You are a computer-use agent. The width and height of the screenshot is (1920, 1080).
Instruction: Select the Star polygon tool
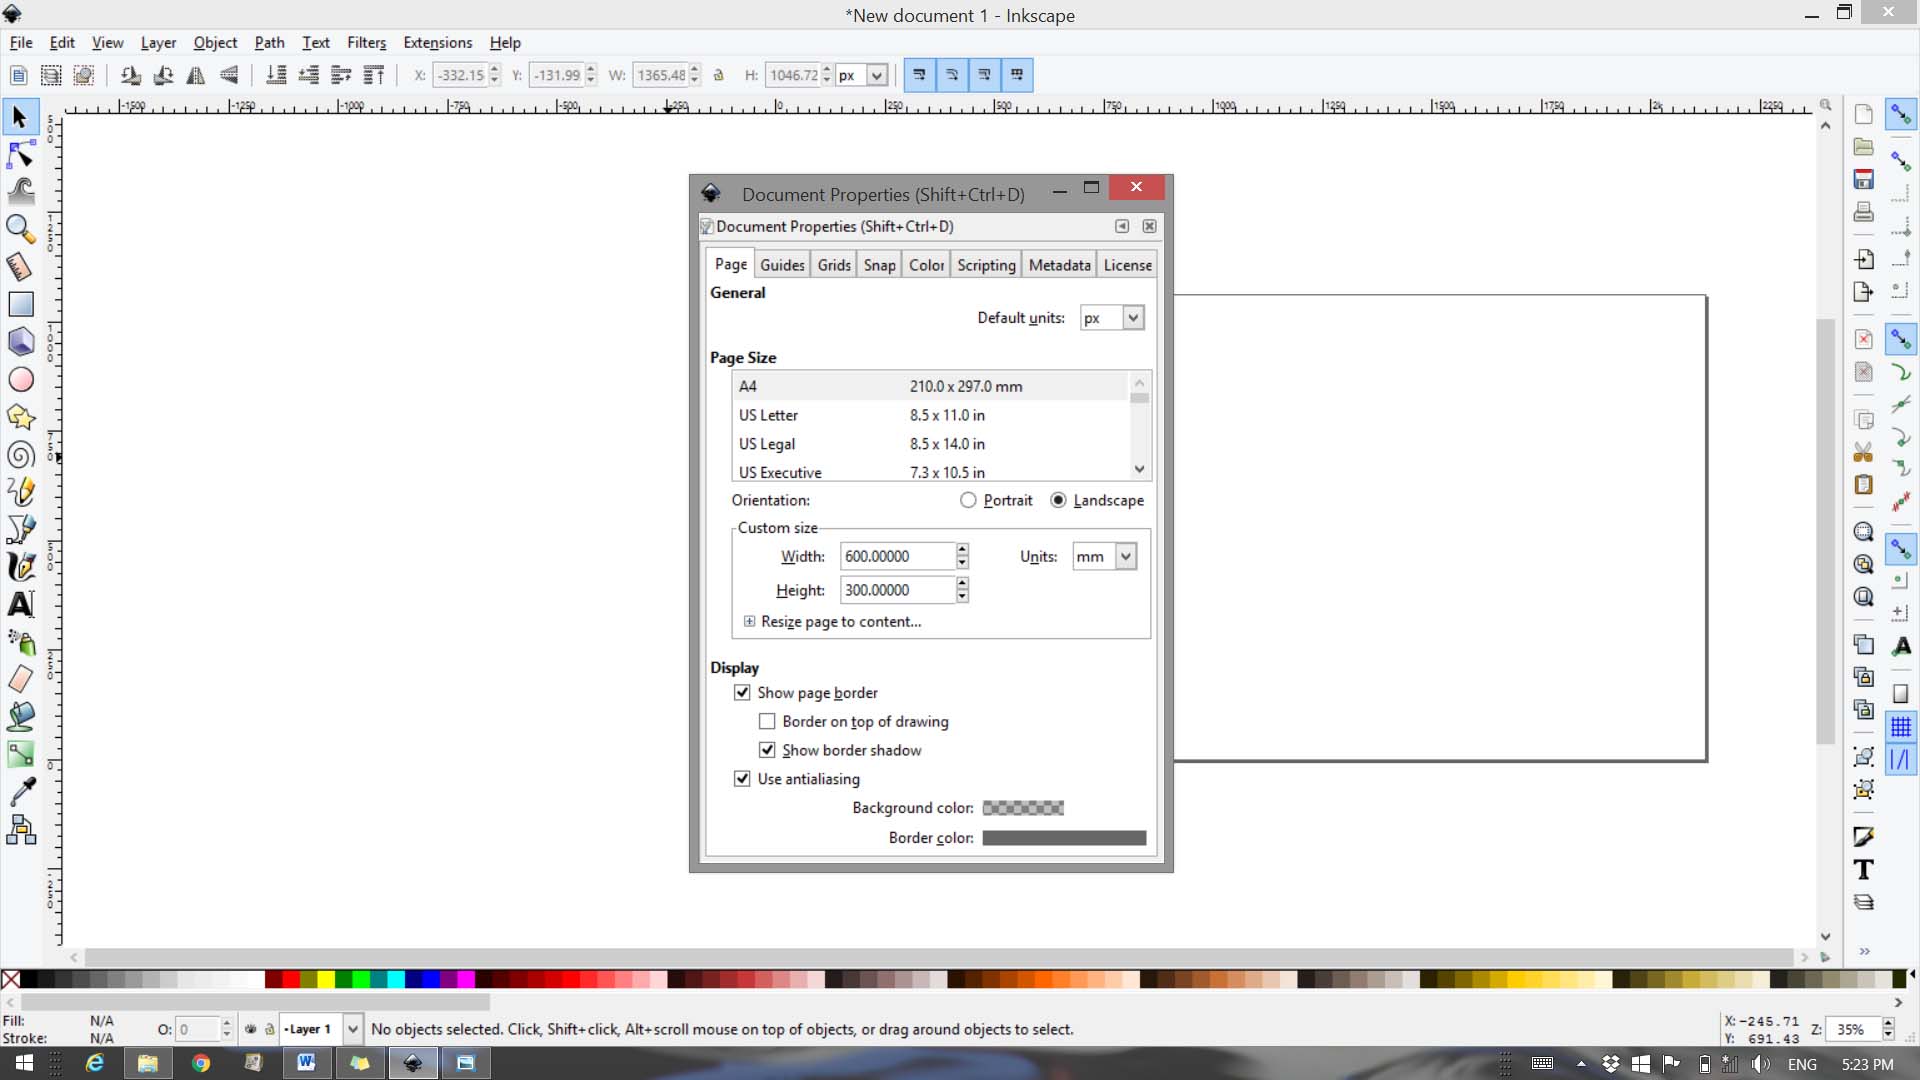[20, 417]
